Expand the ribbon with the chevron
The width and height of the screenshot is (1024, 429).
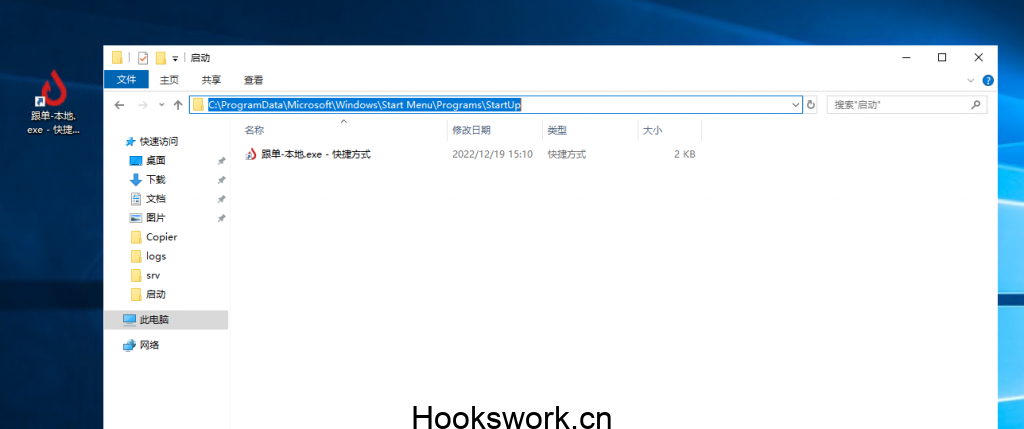(970, 80)
